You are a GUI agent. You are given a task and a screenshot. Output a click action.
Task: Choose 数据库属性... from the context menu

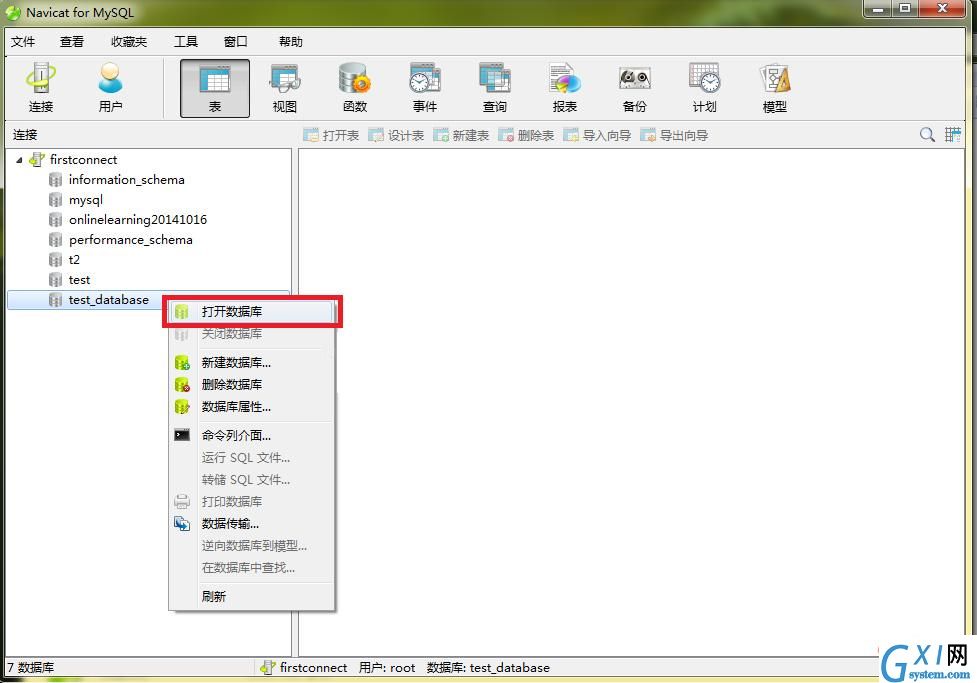click(x=252, y=407)
